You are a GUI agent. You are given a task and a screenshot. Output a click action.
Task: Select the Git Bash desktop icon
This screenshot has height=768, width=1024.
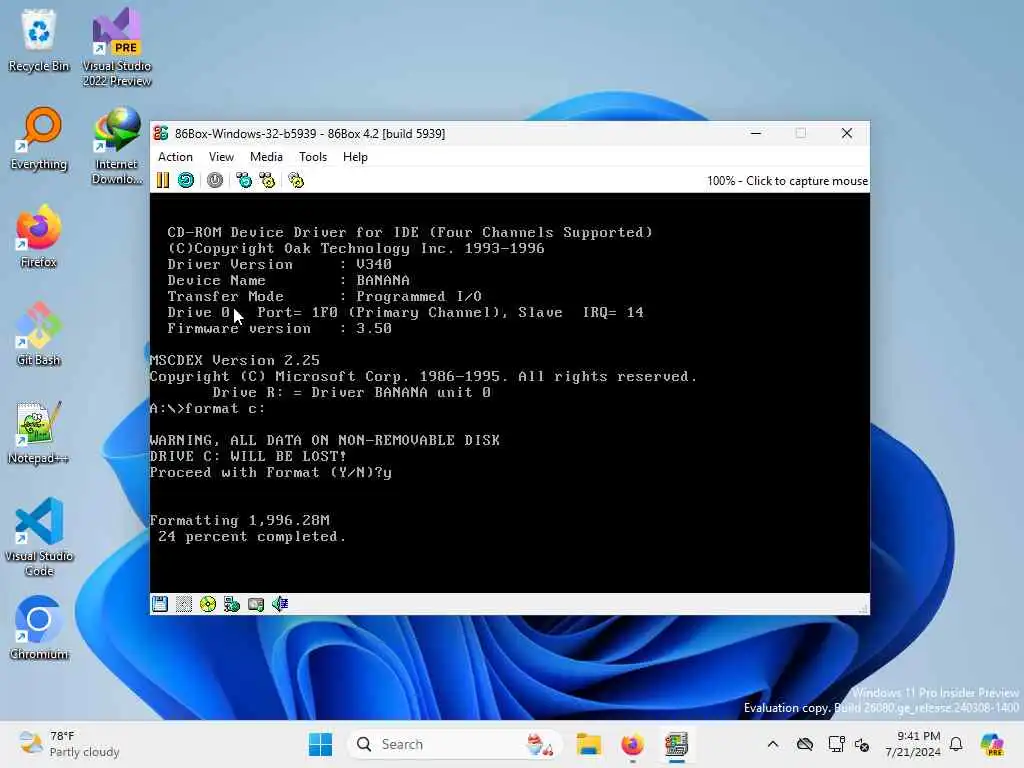tap(39, 334)
